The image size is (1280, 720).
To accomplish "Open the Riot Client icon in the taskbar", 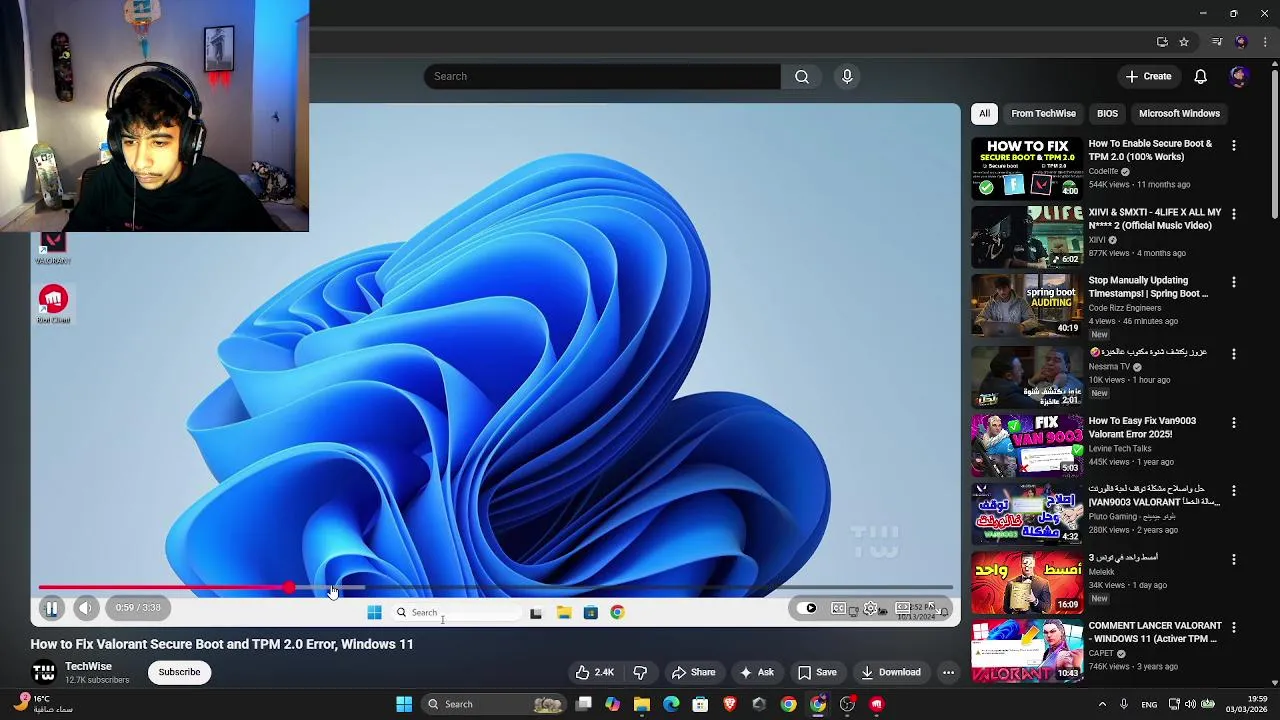I will click(877, 704).
